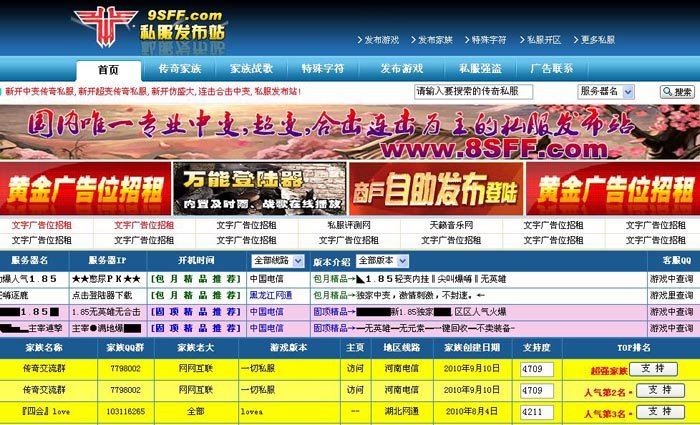
Task: Click the left 黄金广告位招租 banner
Action: click(86, 188)
